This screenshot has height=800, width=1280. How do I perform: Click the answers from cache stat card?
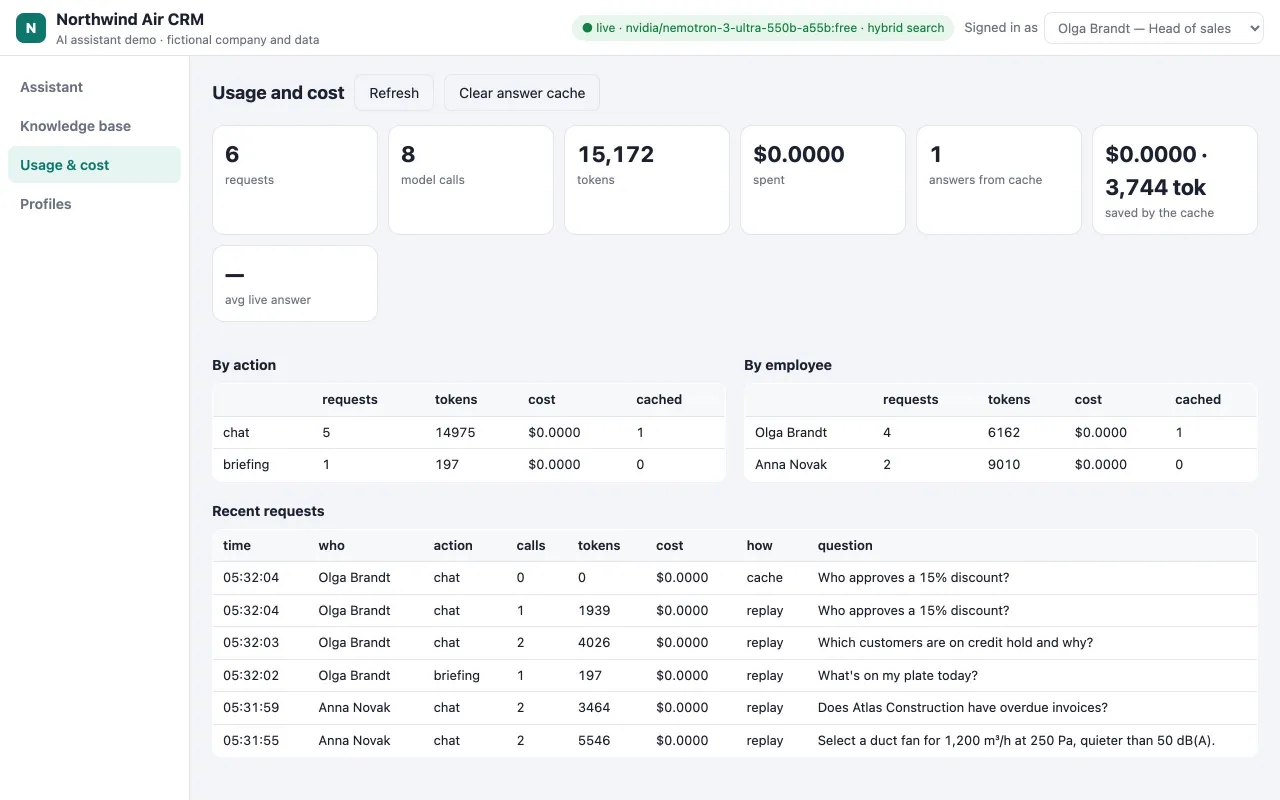[999, 180]
